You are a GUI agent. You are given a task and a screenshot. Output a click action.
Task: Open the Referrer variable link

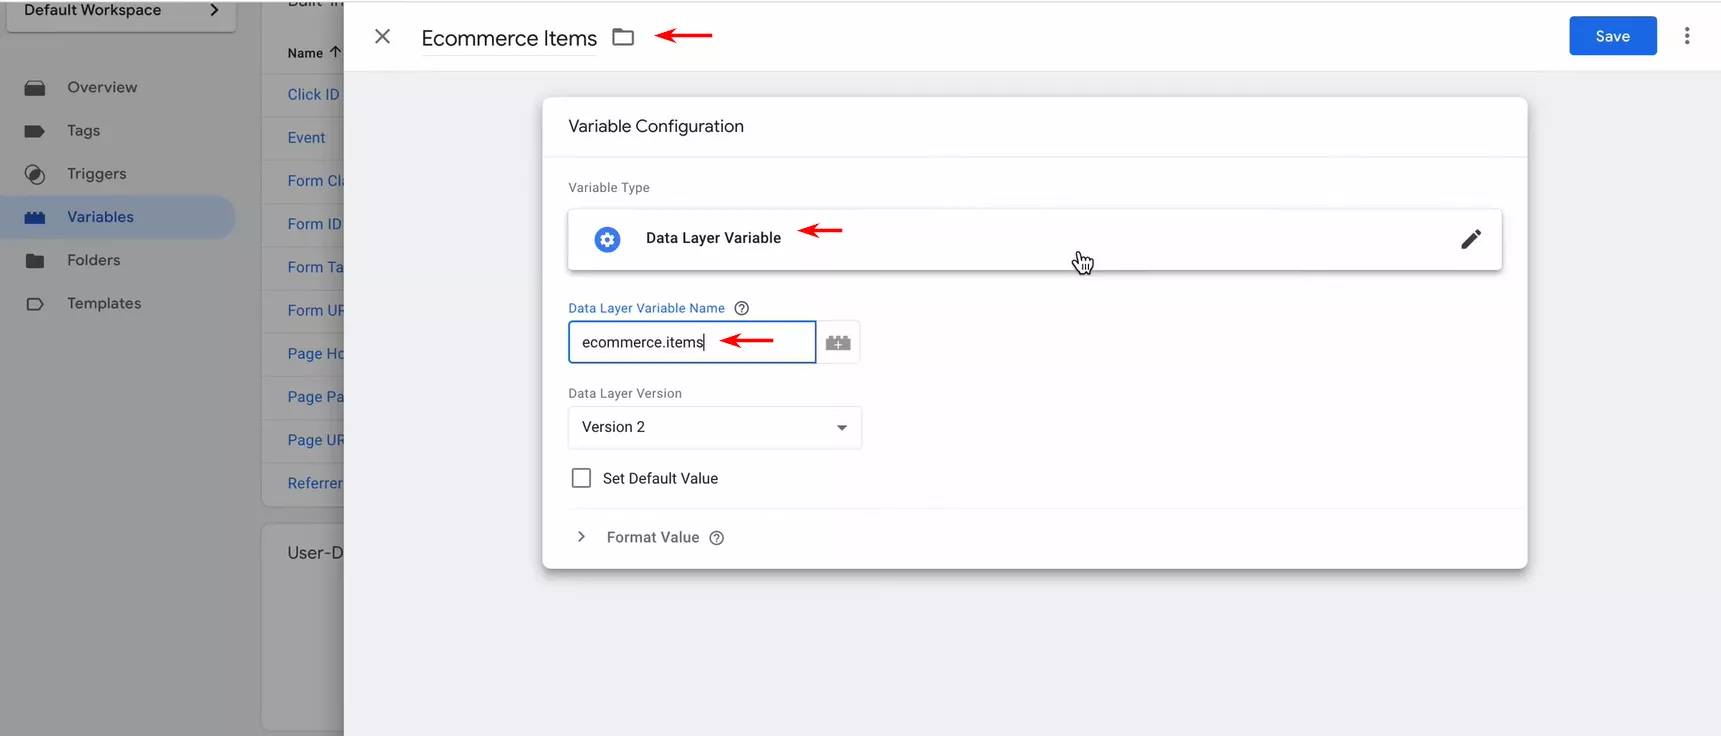(315, 483)
